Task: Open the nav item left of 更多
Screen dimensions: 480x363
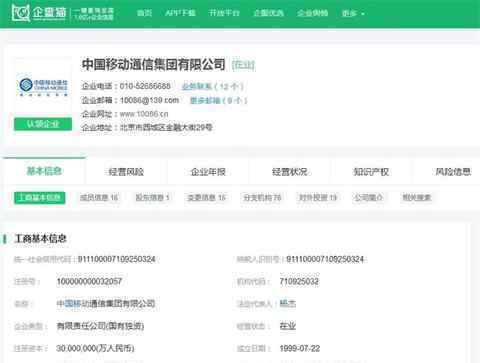Action: (x=312, y=13)
